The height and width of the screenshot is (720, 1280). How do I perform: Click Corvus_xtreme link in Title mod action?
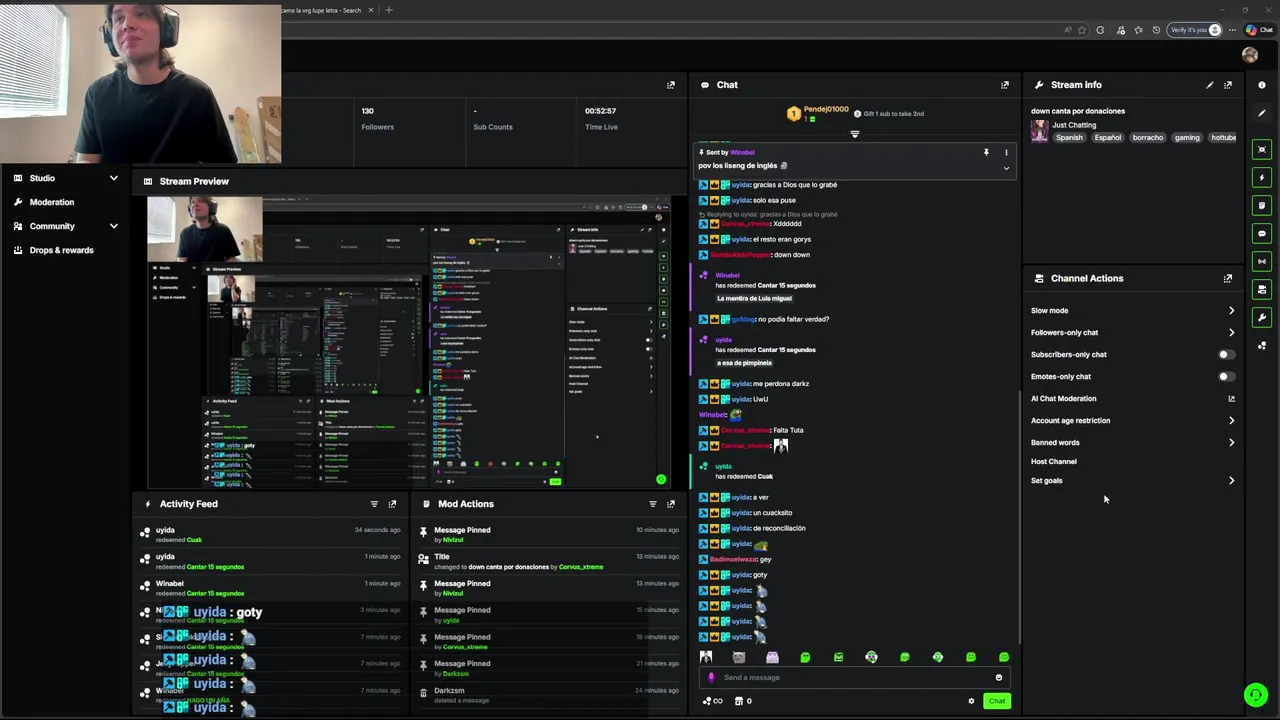(581, 567)
